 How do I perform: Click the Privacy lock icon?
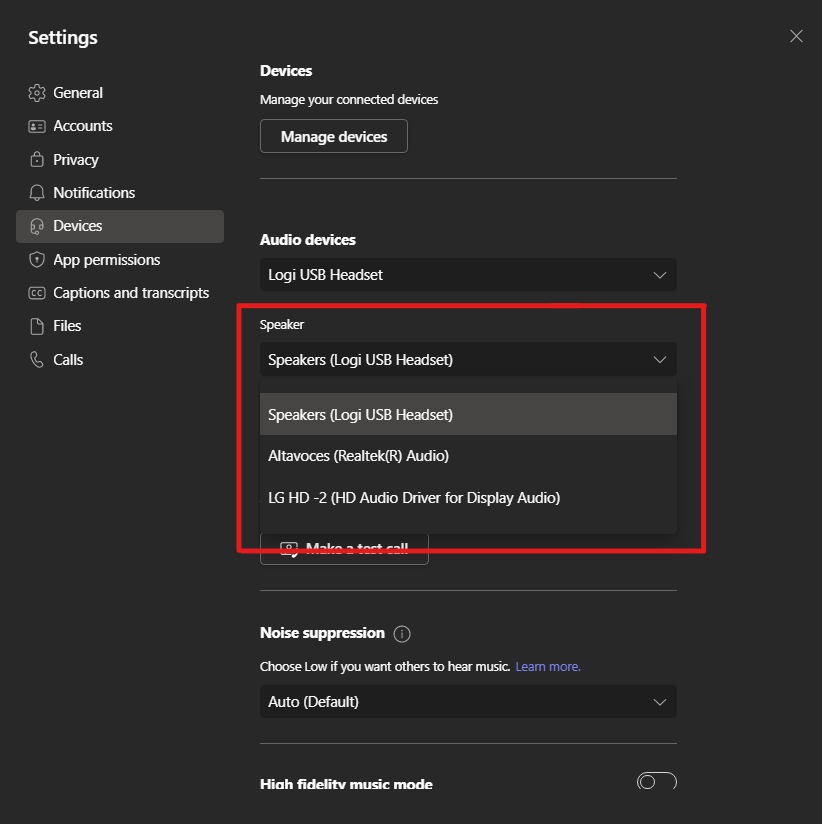click(x=37, y=160)
